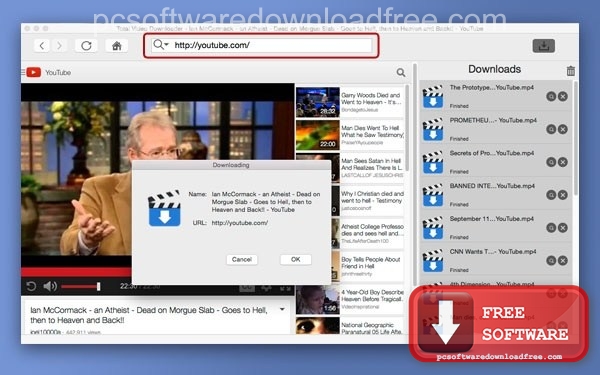This screenshot has height=375, width=600.
Task: Open Why I Christian died and went to hell link
Action: (x=372, y=197)
